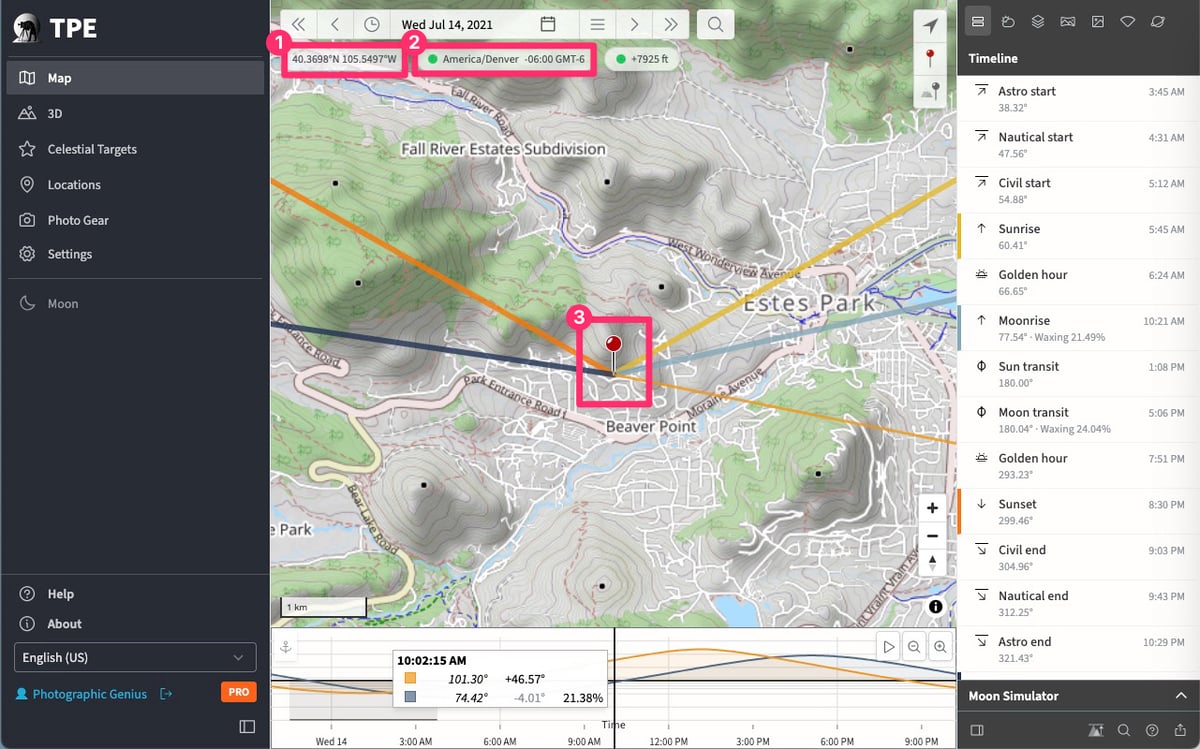Image resolution: width=1200 pixels, height=749 pixels.
Task: Select weather cloud-sun panel tab
Action: [1009, 21]
